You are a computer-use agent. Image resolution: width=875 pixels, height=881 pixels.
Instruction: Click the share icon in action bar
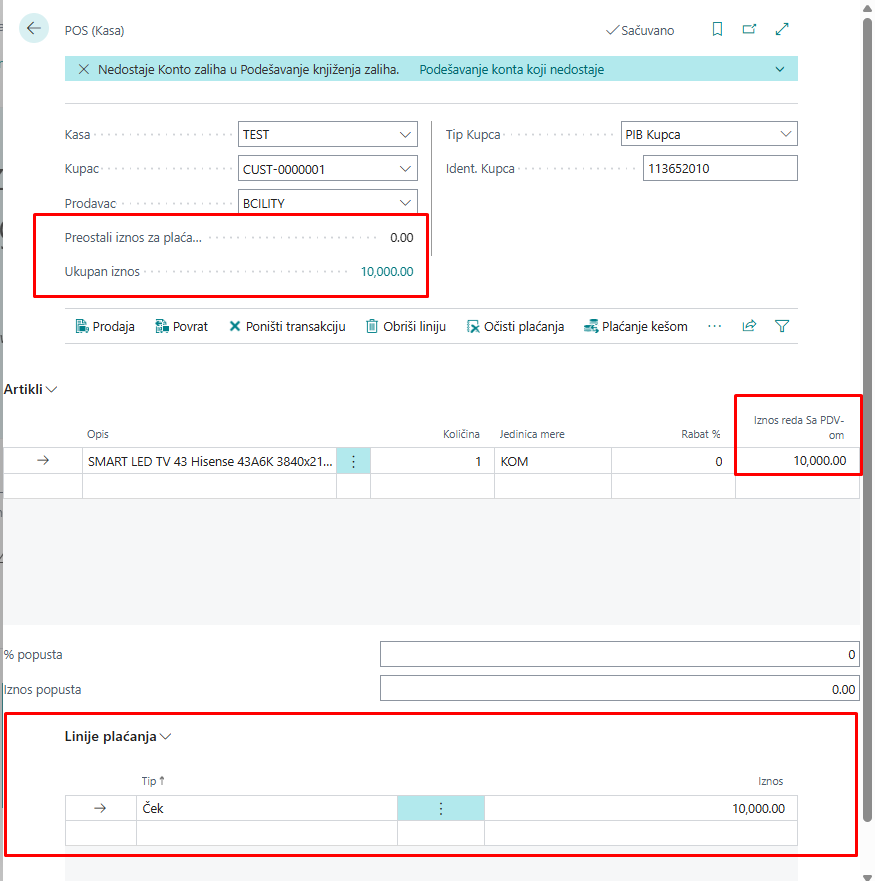749,326
